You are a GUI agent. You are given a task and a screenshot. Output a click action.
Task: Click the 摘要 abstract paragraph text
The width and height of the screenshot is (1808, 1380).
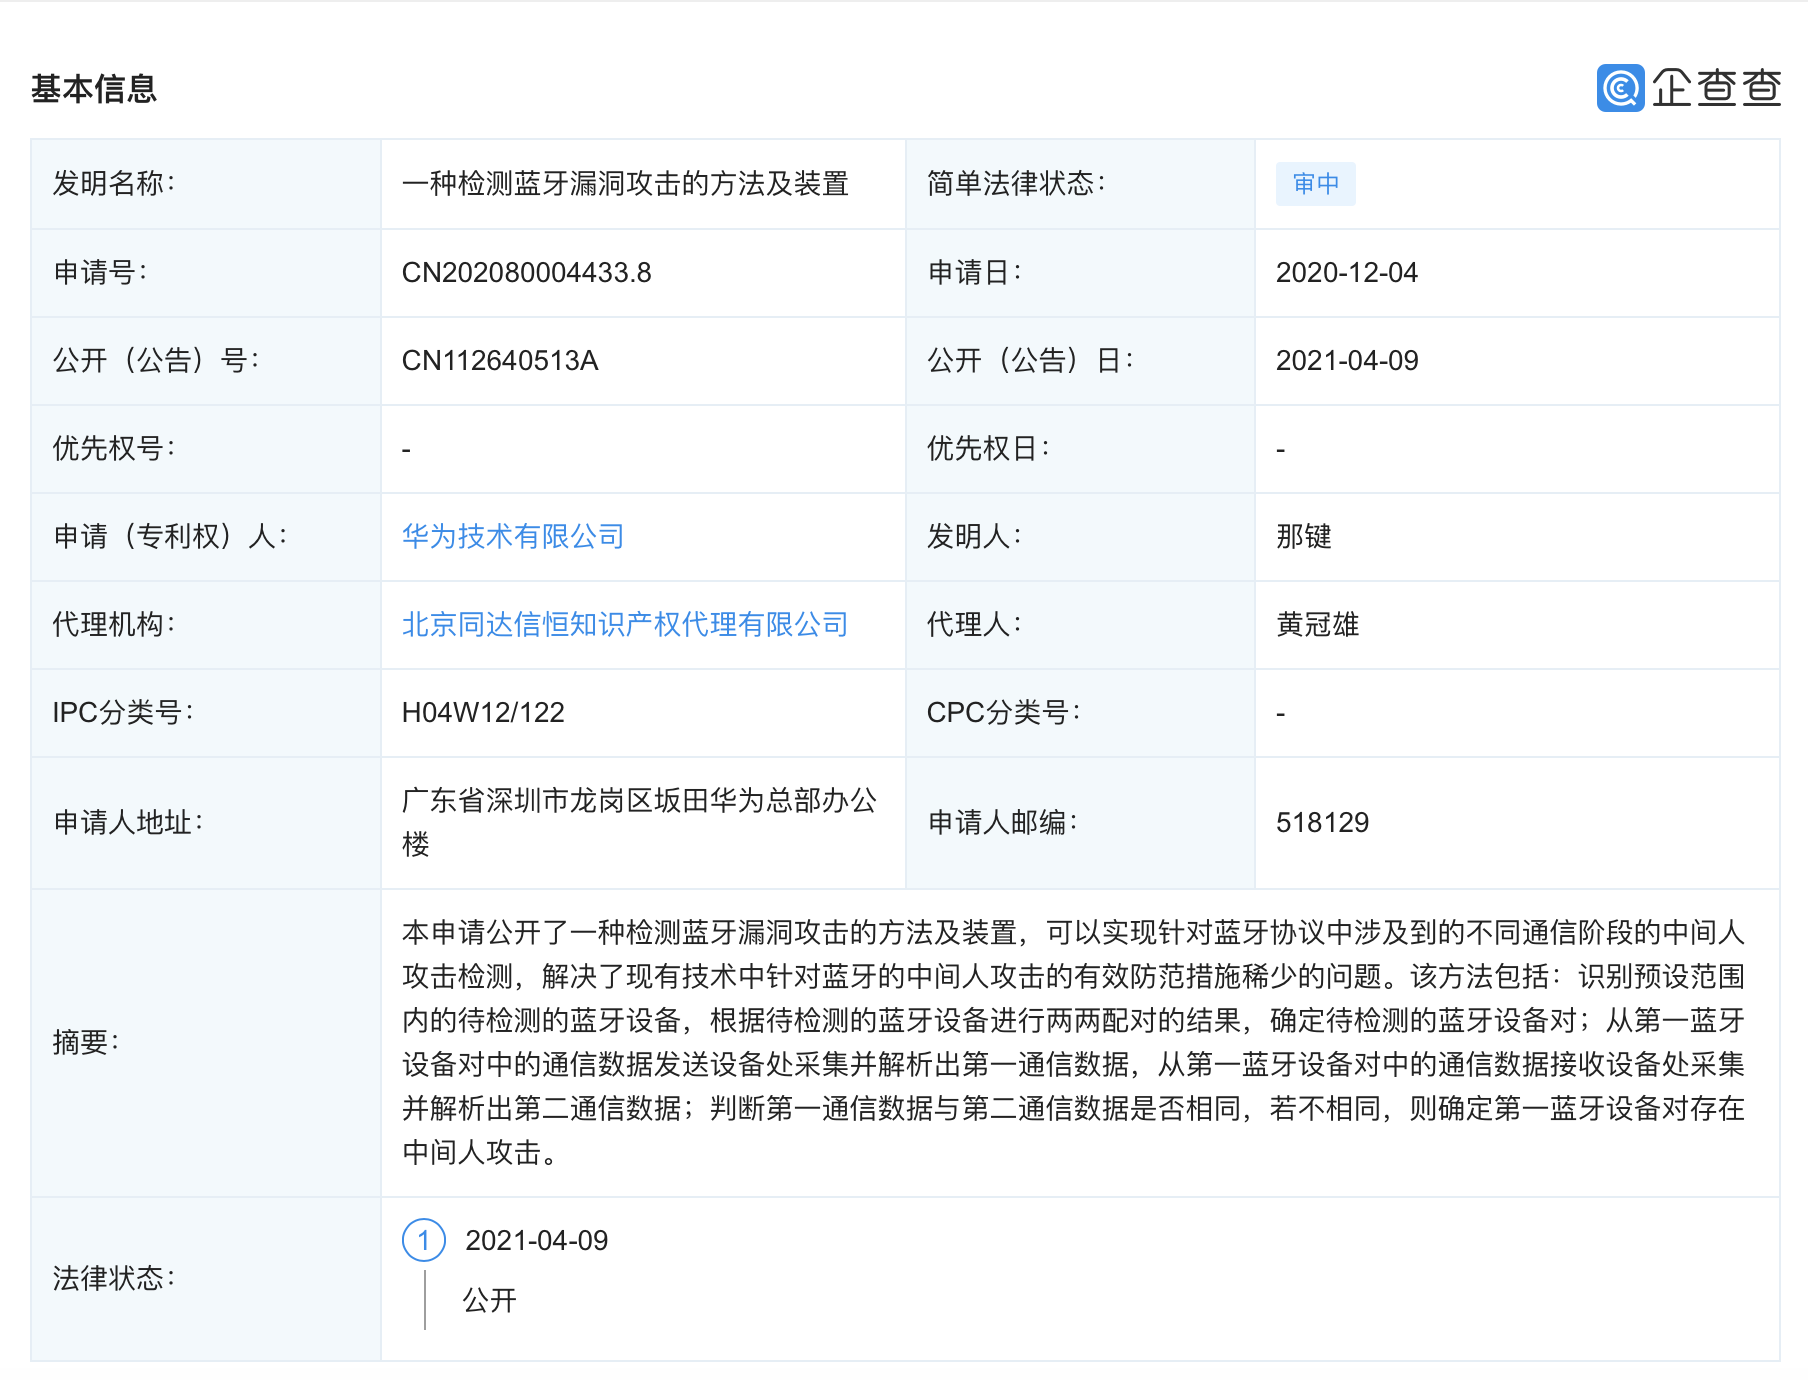(1073, 1043)
